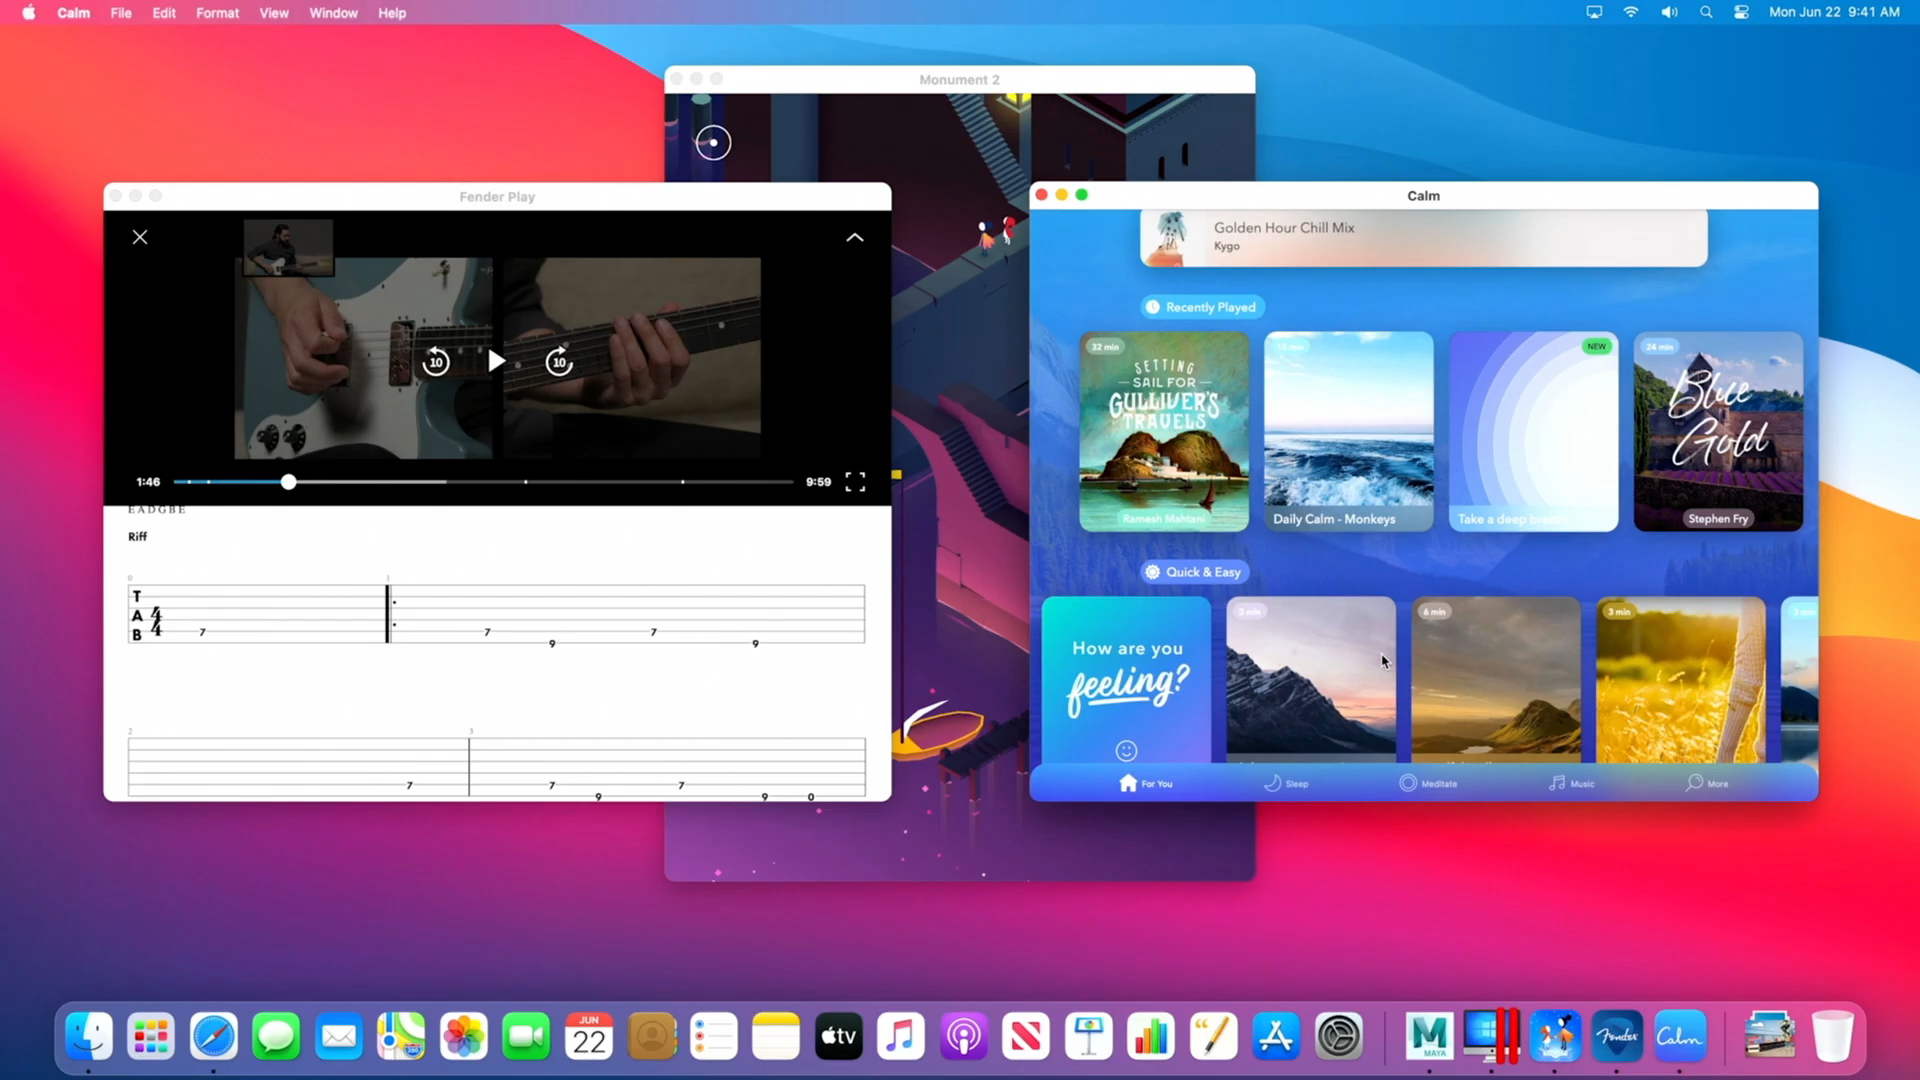The width and height of the screenshot is (1920, 1080).
Task: Click the Recently Played label button
Action: coord(1201,307)
